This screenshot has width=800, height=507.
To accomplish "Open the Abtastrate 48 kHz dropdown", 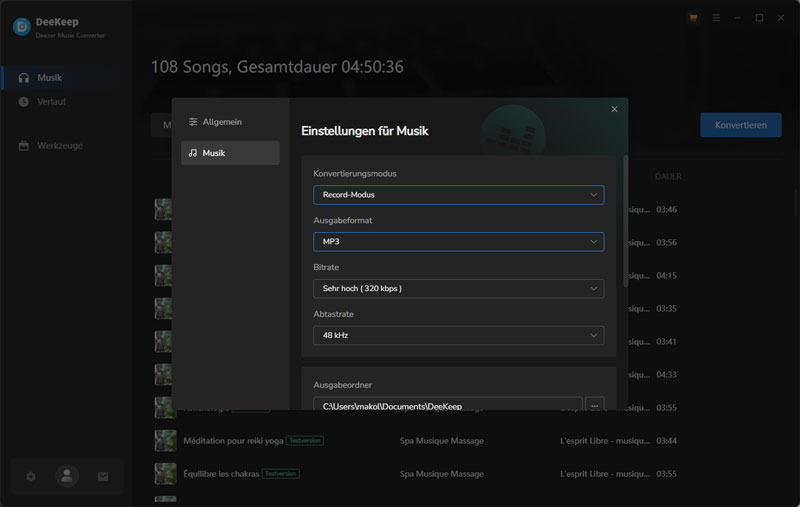I will point(458,336).
